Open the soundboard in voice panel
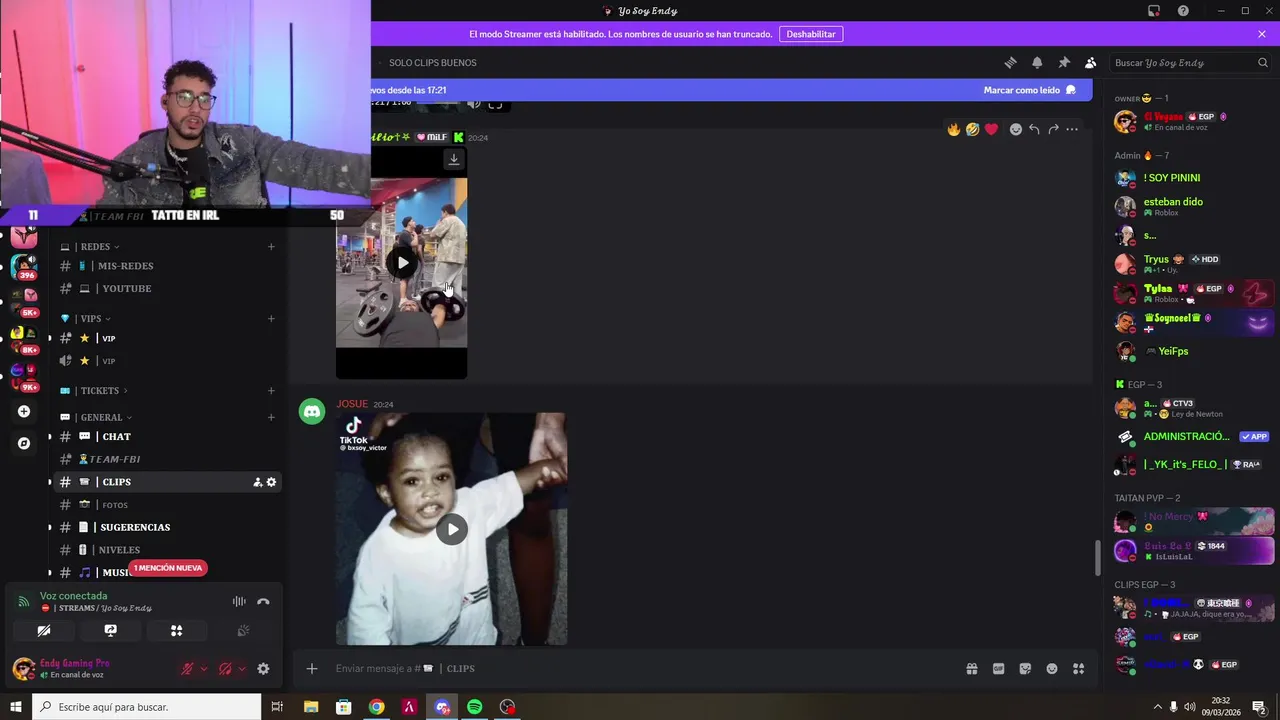Screen dimensions: 1280x720 coord(242,630)
